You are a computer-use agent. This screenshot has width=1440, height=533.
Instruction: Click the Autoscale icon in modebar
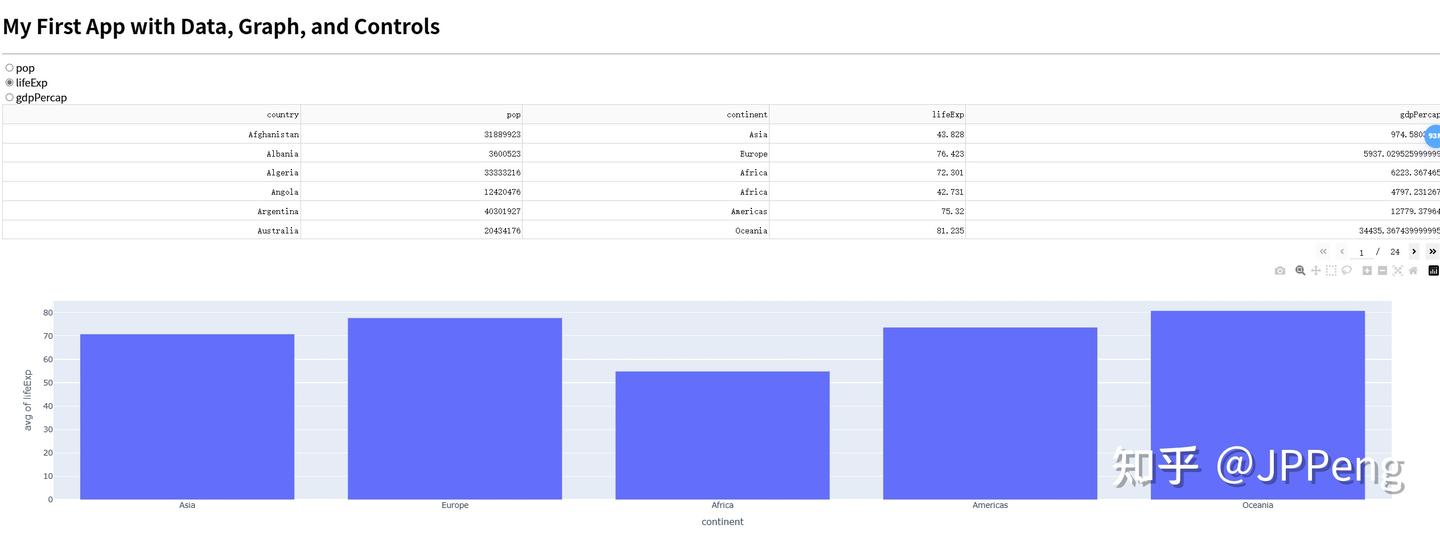point(1398,270)
